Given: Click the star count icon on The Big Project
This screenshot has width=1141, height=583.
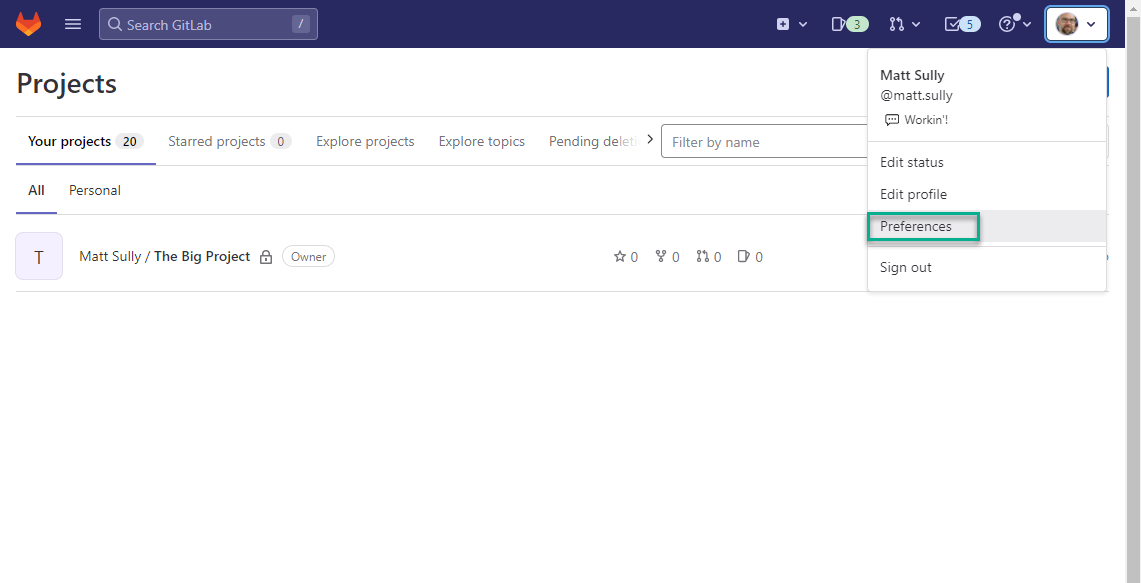Looking at the screenshot, I should (620, 257).
